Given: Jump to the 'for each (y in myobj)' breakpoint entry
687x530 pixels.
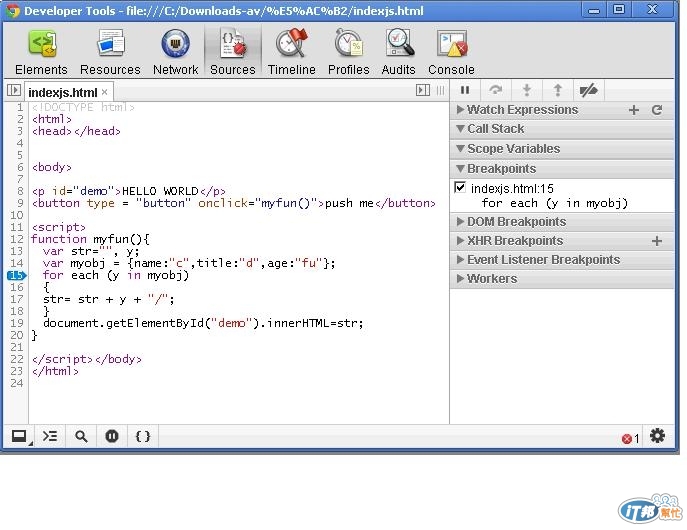Looking at the screenshot, I should pyautogui.click(x=554, y=203).
